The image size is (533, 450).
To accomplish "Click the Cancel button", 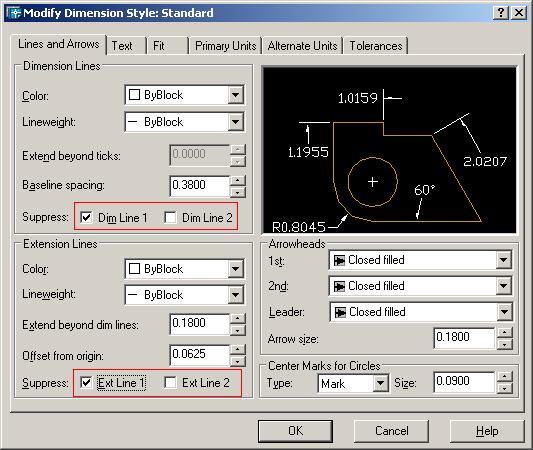I will point(391,431).
